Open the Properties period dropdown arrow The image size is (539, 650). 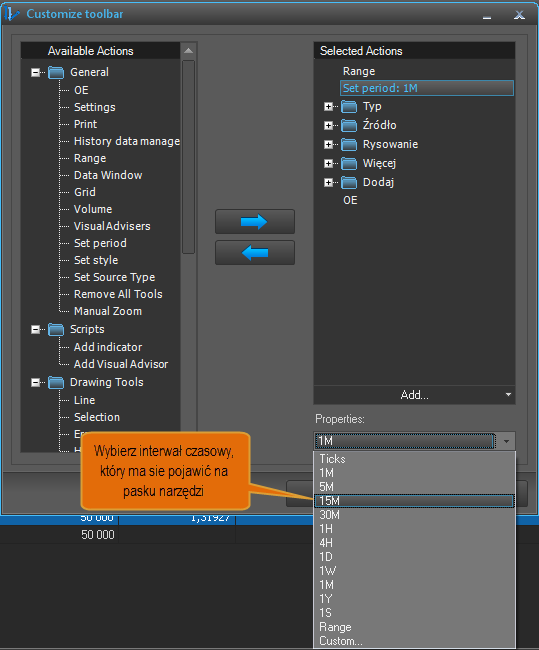tap(506, 441)
